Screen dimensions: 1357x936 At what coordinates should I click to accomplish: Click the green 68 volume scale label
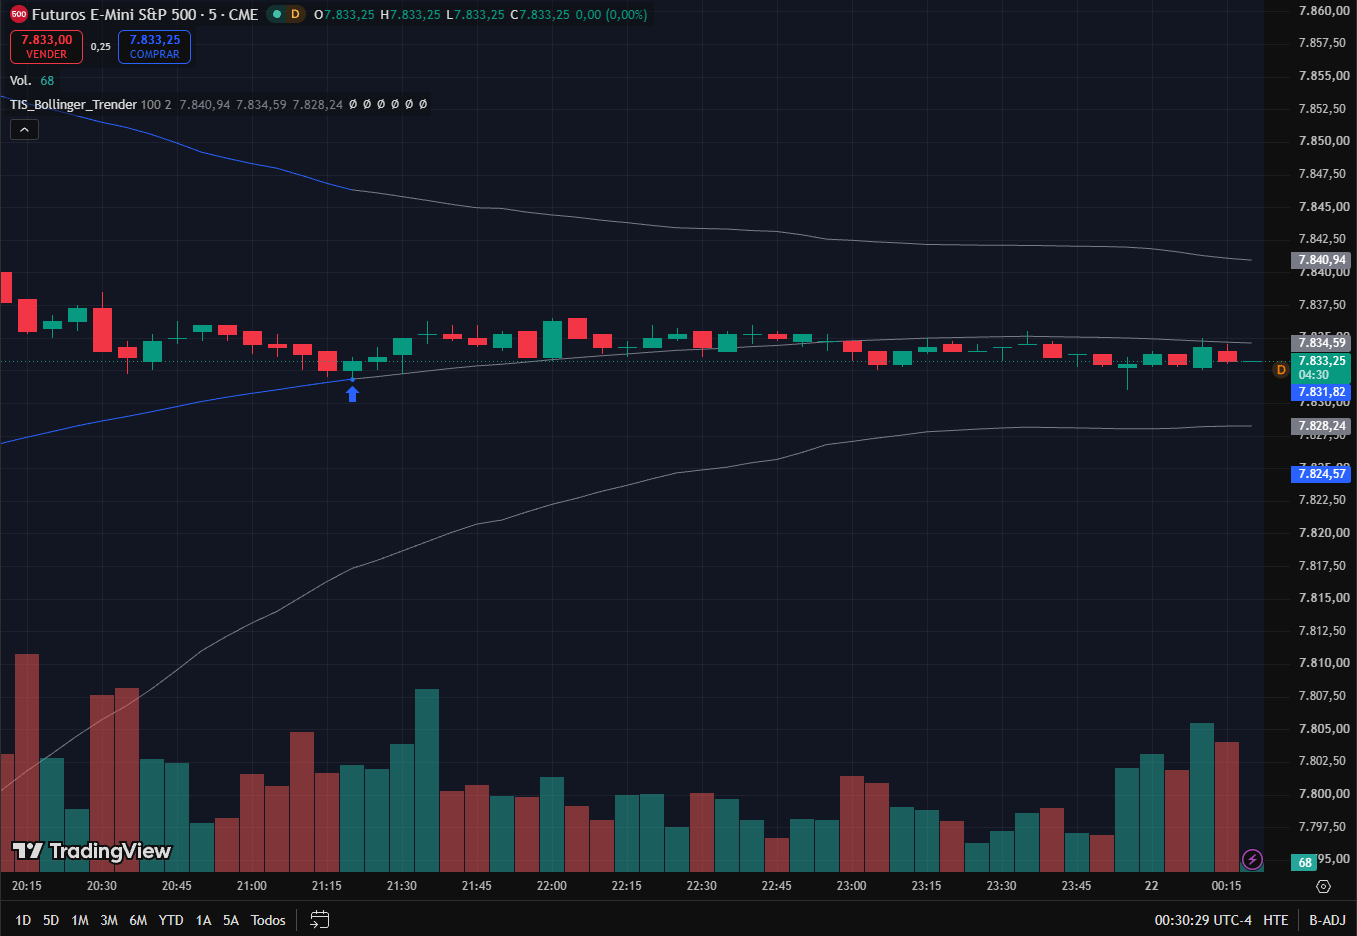click(x=1305, y=862)
